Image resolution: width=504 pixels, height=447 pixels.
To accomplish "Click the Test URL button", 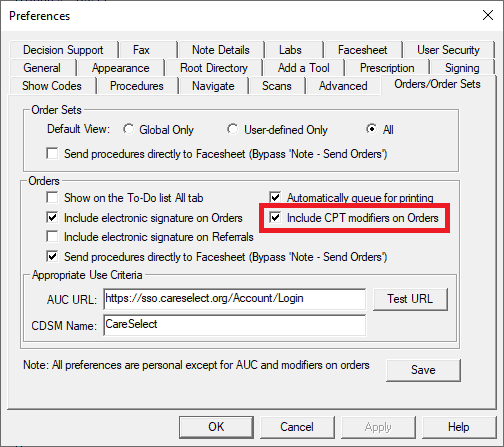I will point(410,299).
